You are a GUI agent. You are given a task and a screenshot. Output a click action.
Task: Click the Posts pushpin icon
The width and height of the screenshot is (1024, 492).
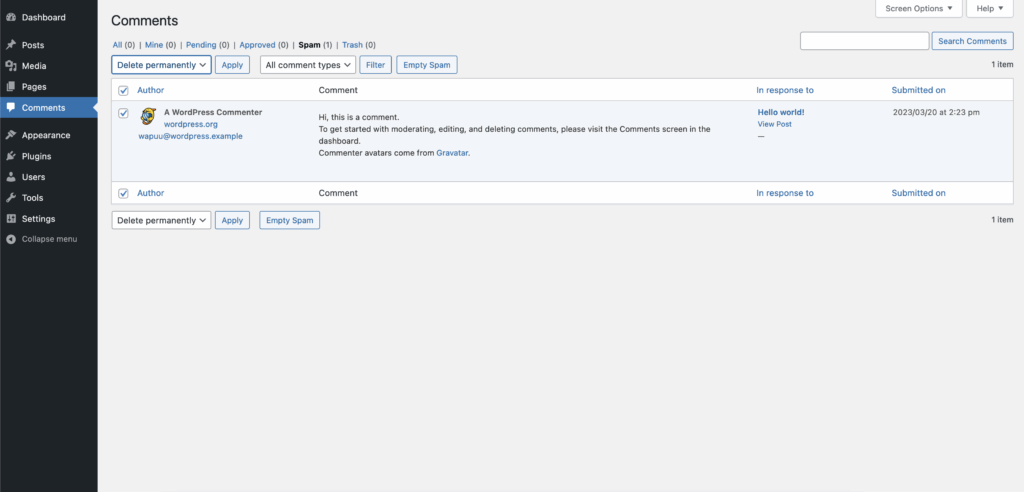[10, 45]
